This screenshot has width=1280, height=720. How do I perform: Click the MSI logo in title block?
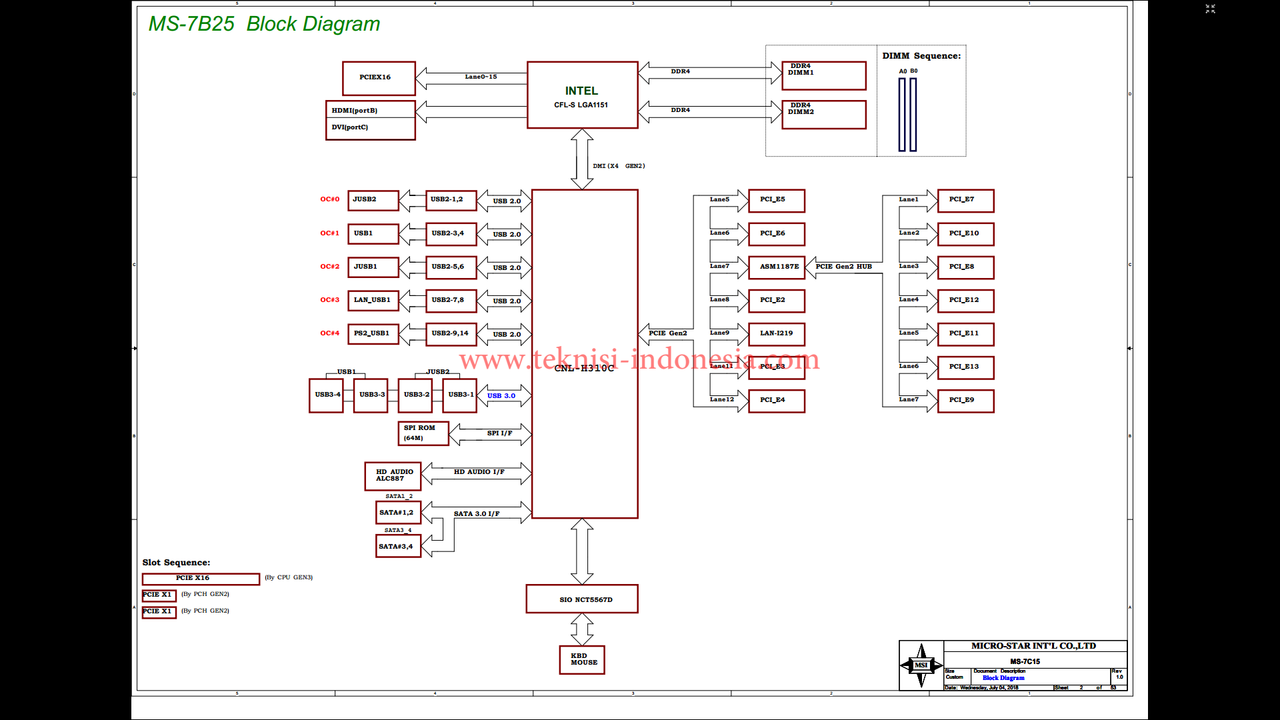point(920,665)
